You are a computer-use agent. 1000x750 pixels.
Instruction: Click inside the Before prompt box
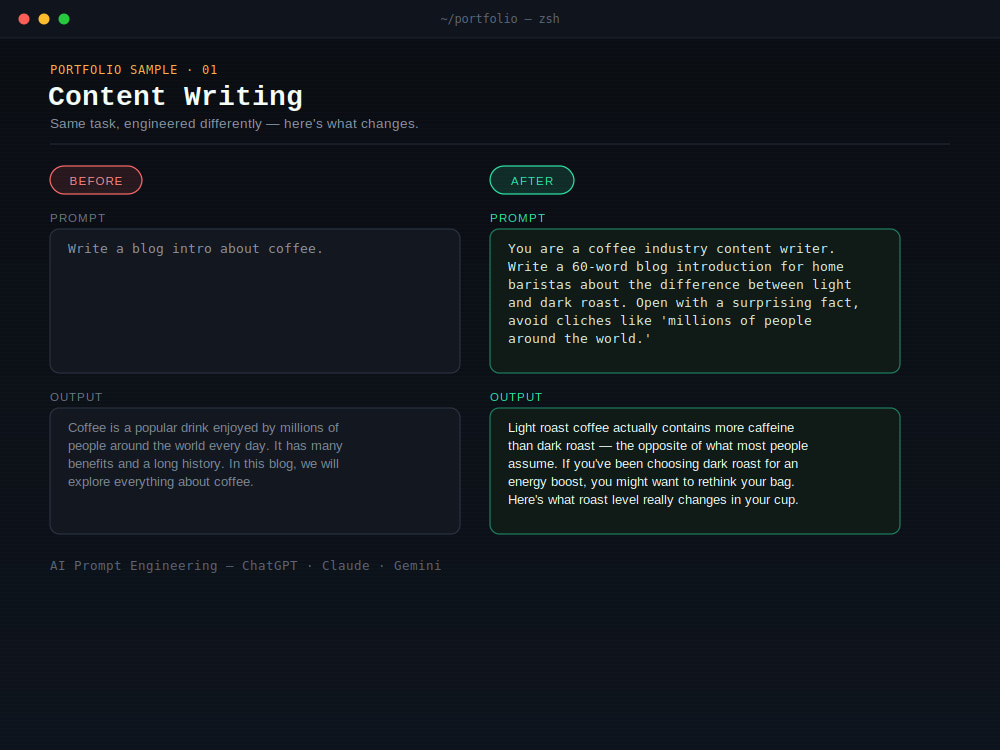pyautogui.click(x=255, y=301)
